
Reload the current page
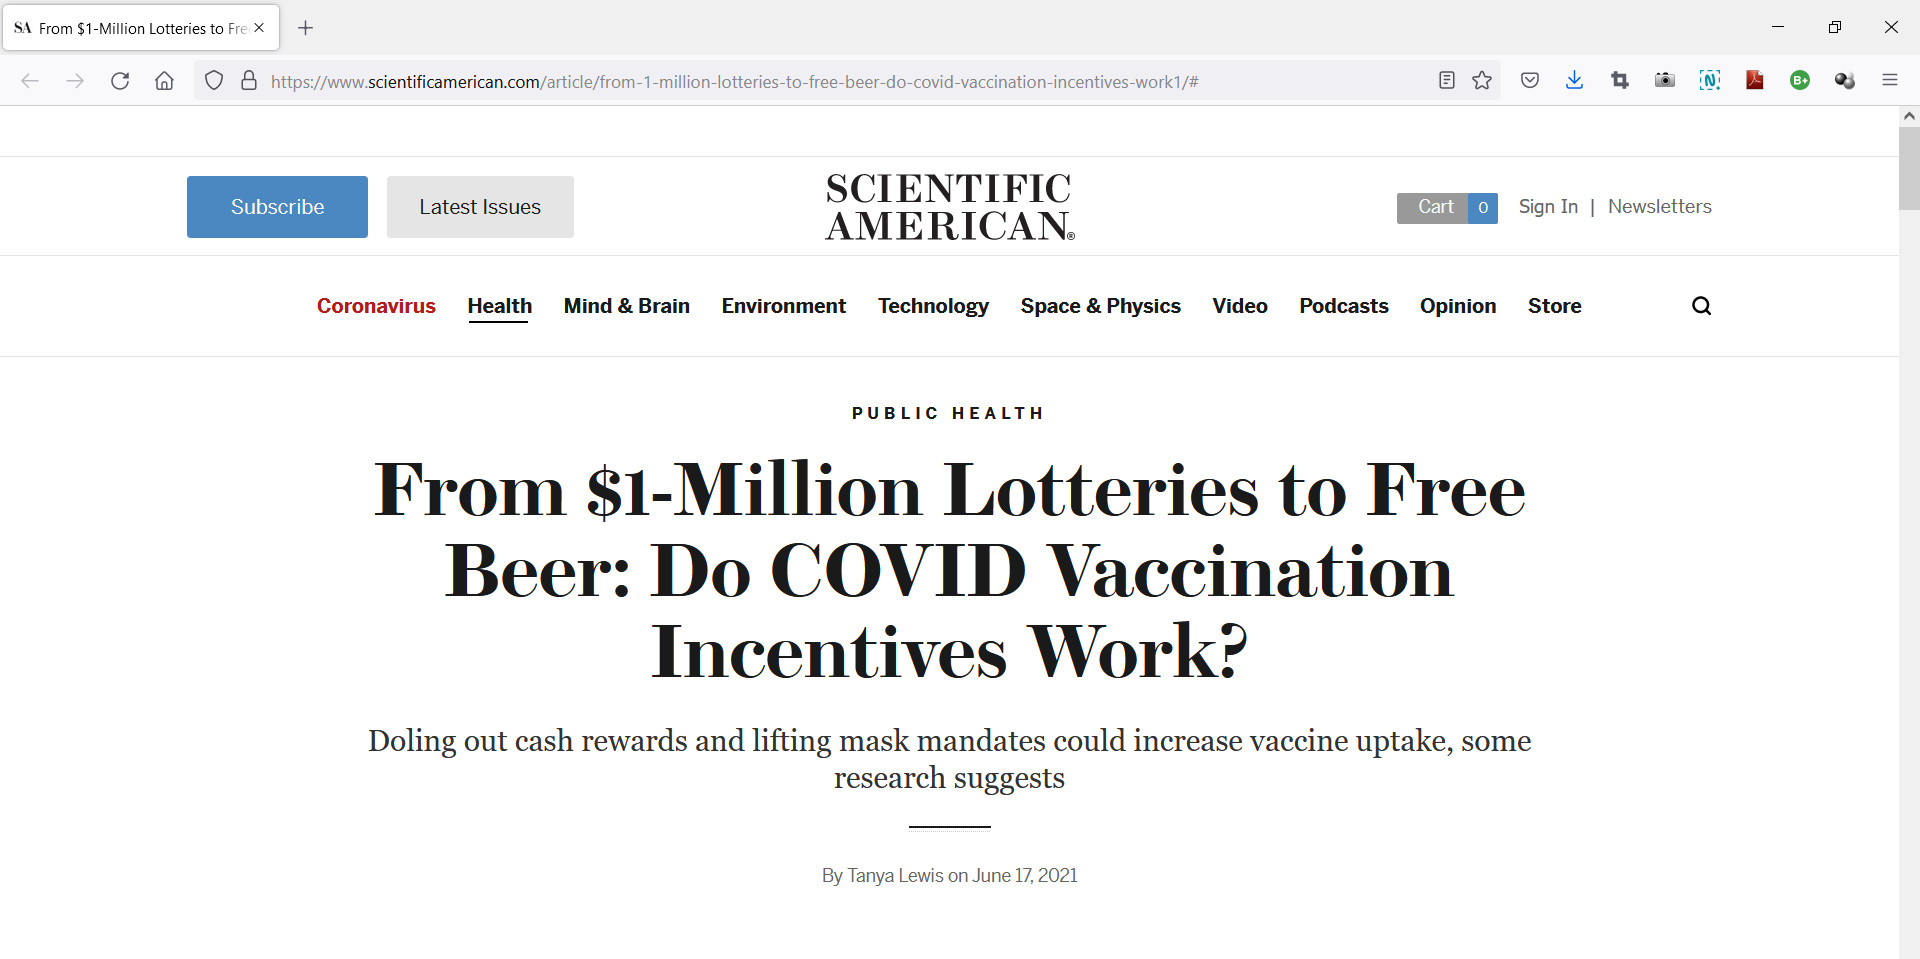[120, 81]
